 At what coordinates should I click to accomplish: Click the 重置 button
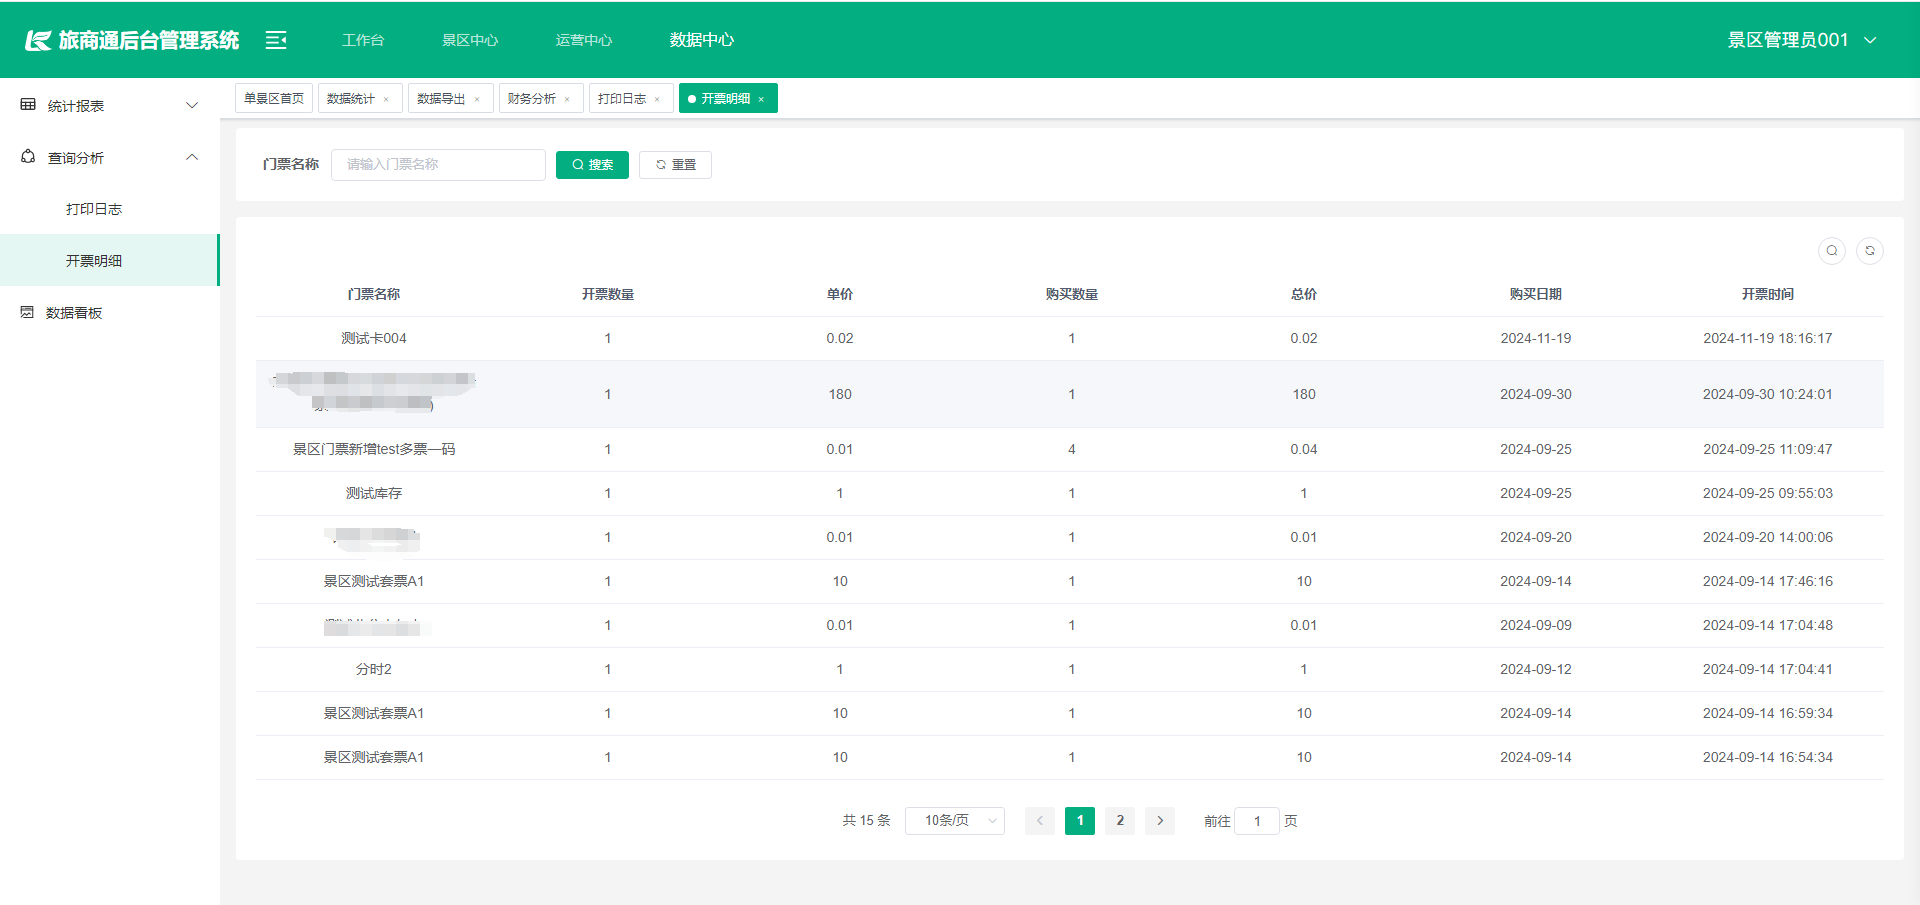(x=675, y=165)
